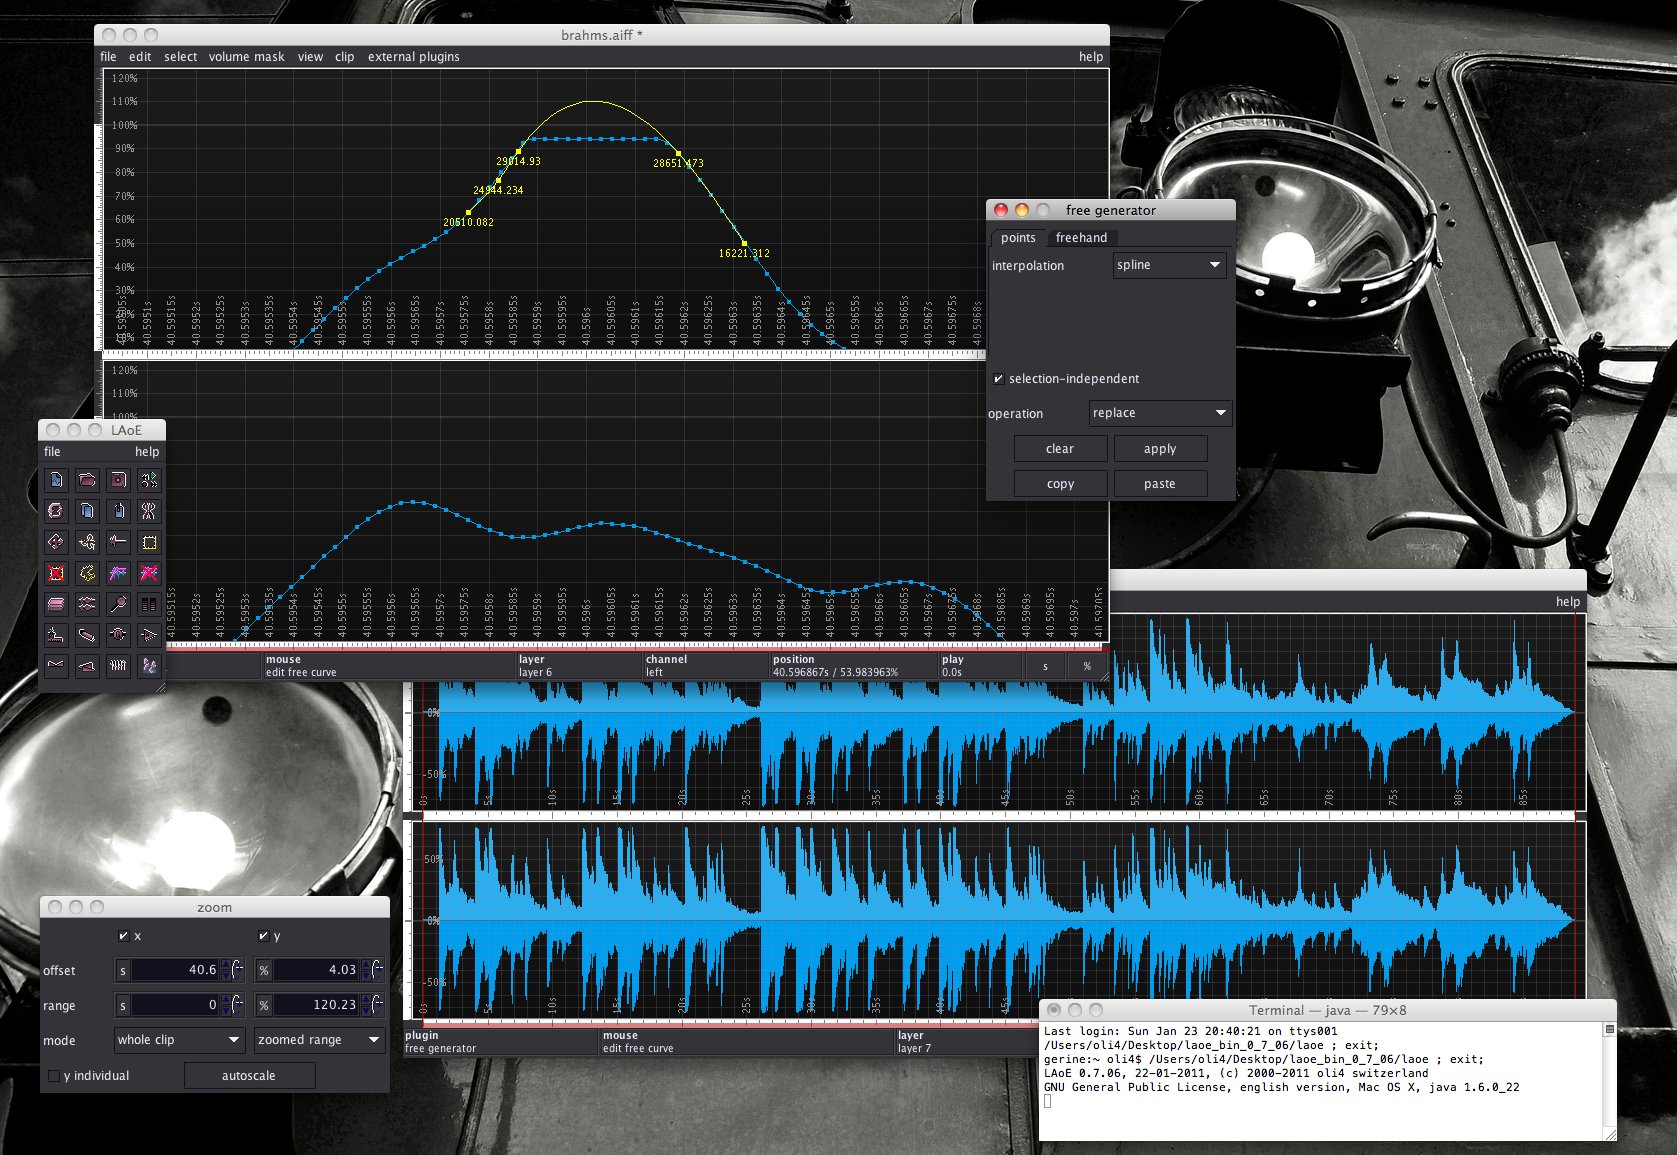Click the amplifier triangle icon
This screenshot has width=1677, height=1155.
point(149,635)
